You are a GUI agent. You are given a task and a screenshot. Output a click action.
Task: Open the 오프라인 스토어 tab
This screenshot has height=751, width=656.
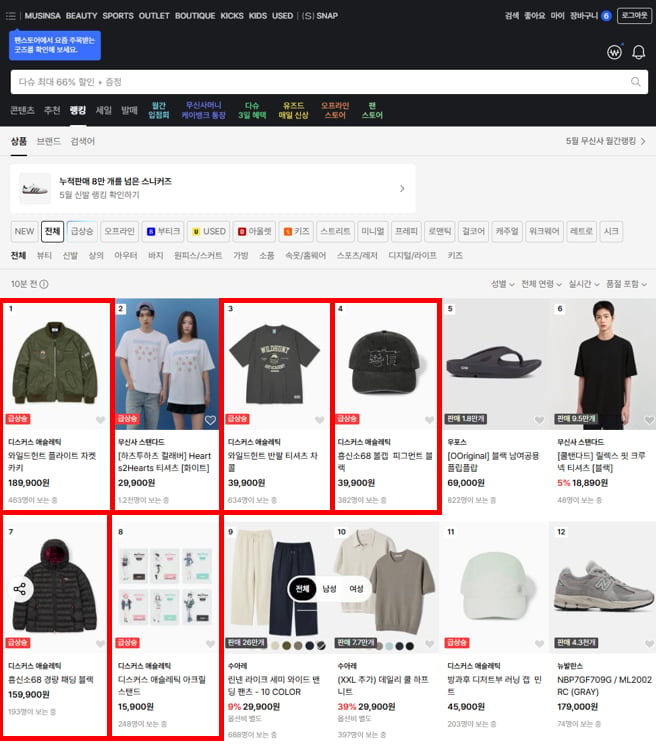click(x=335, y=110)
